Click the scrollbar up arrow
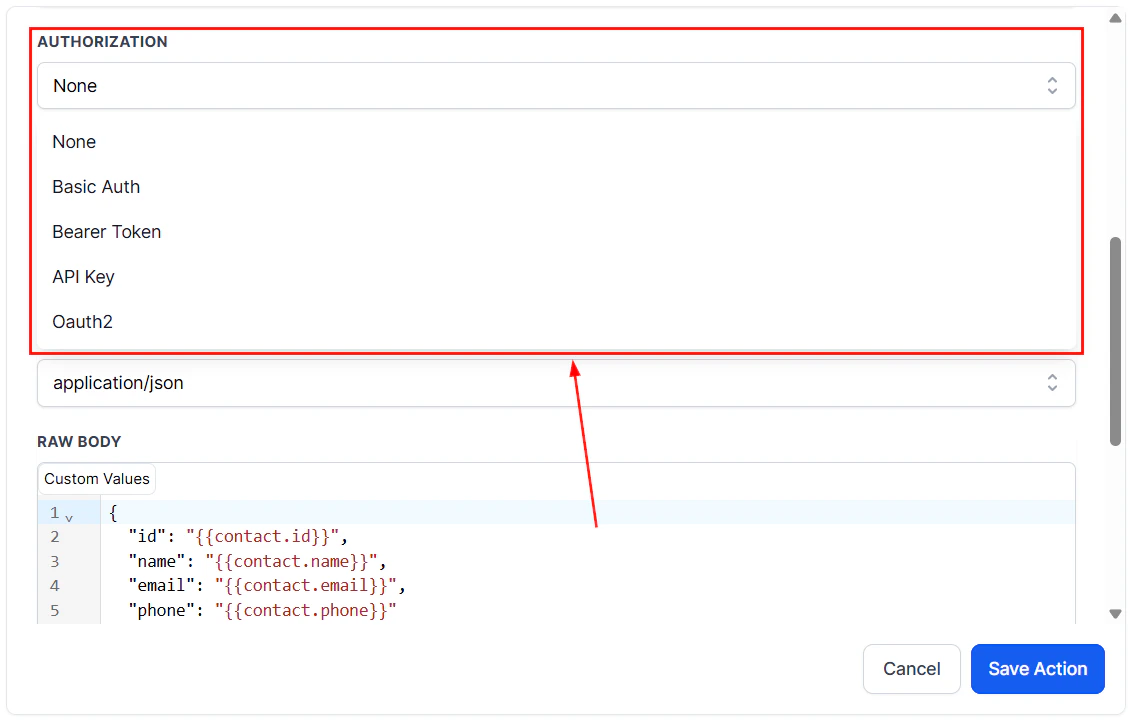 pyautogui.click(x=1115, y=17)
